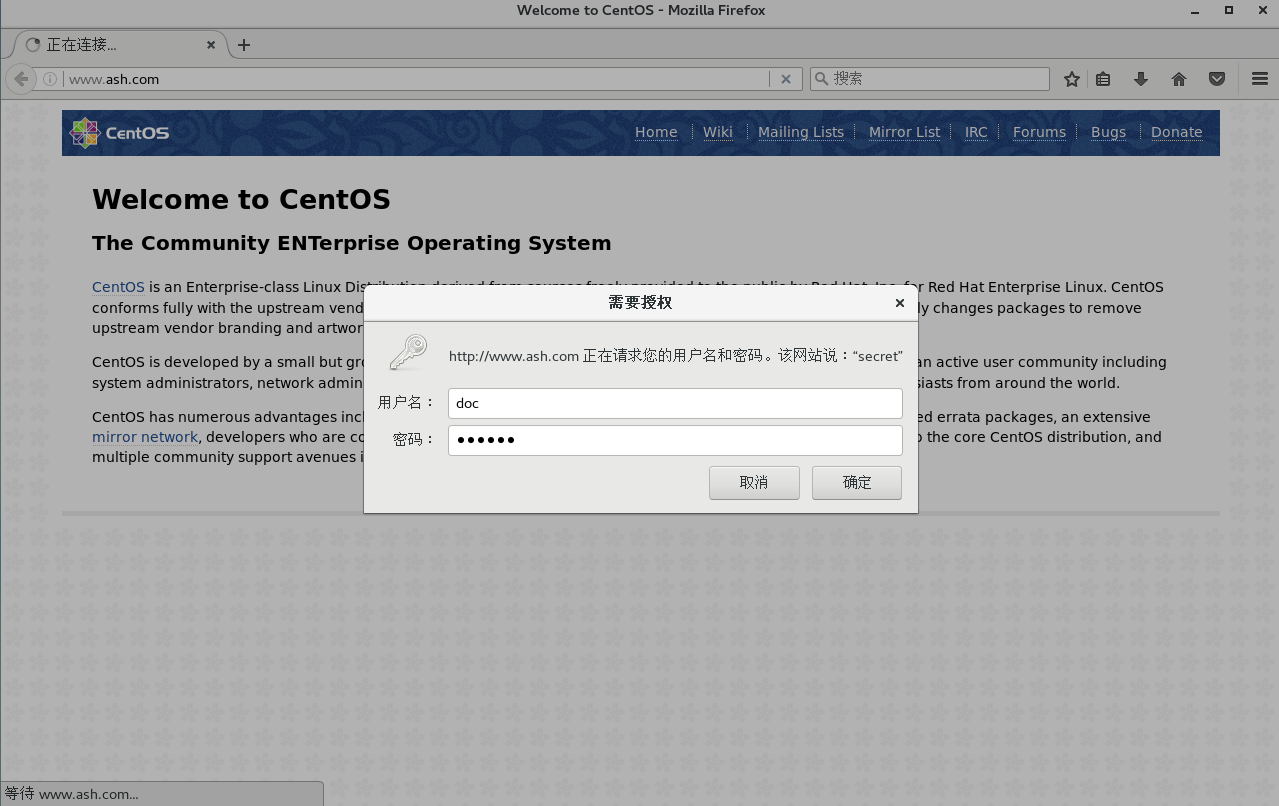
Task: Open the downloads arrow icon
Action: point(1141,79)
